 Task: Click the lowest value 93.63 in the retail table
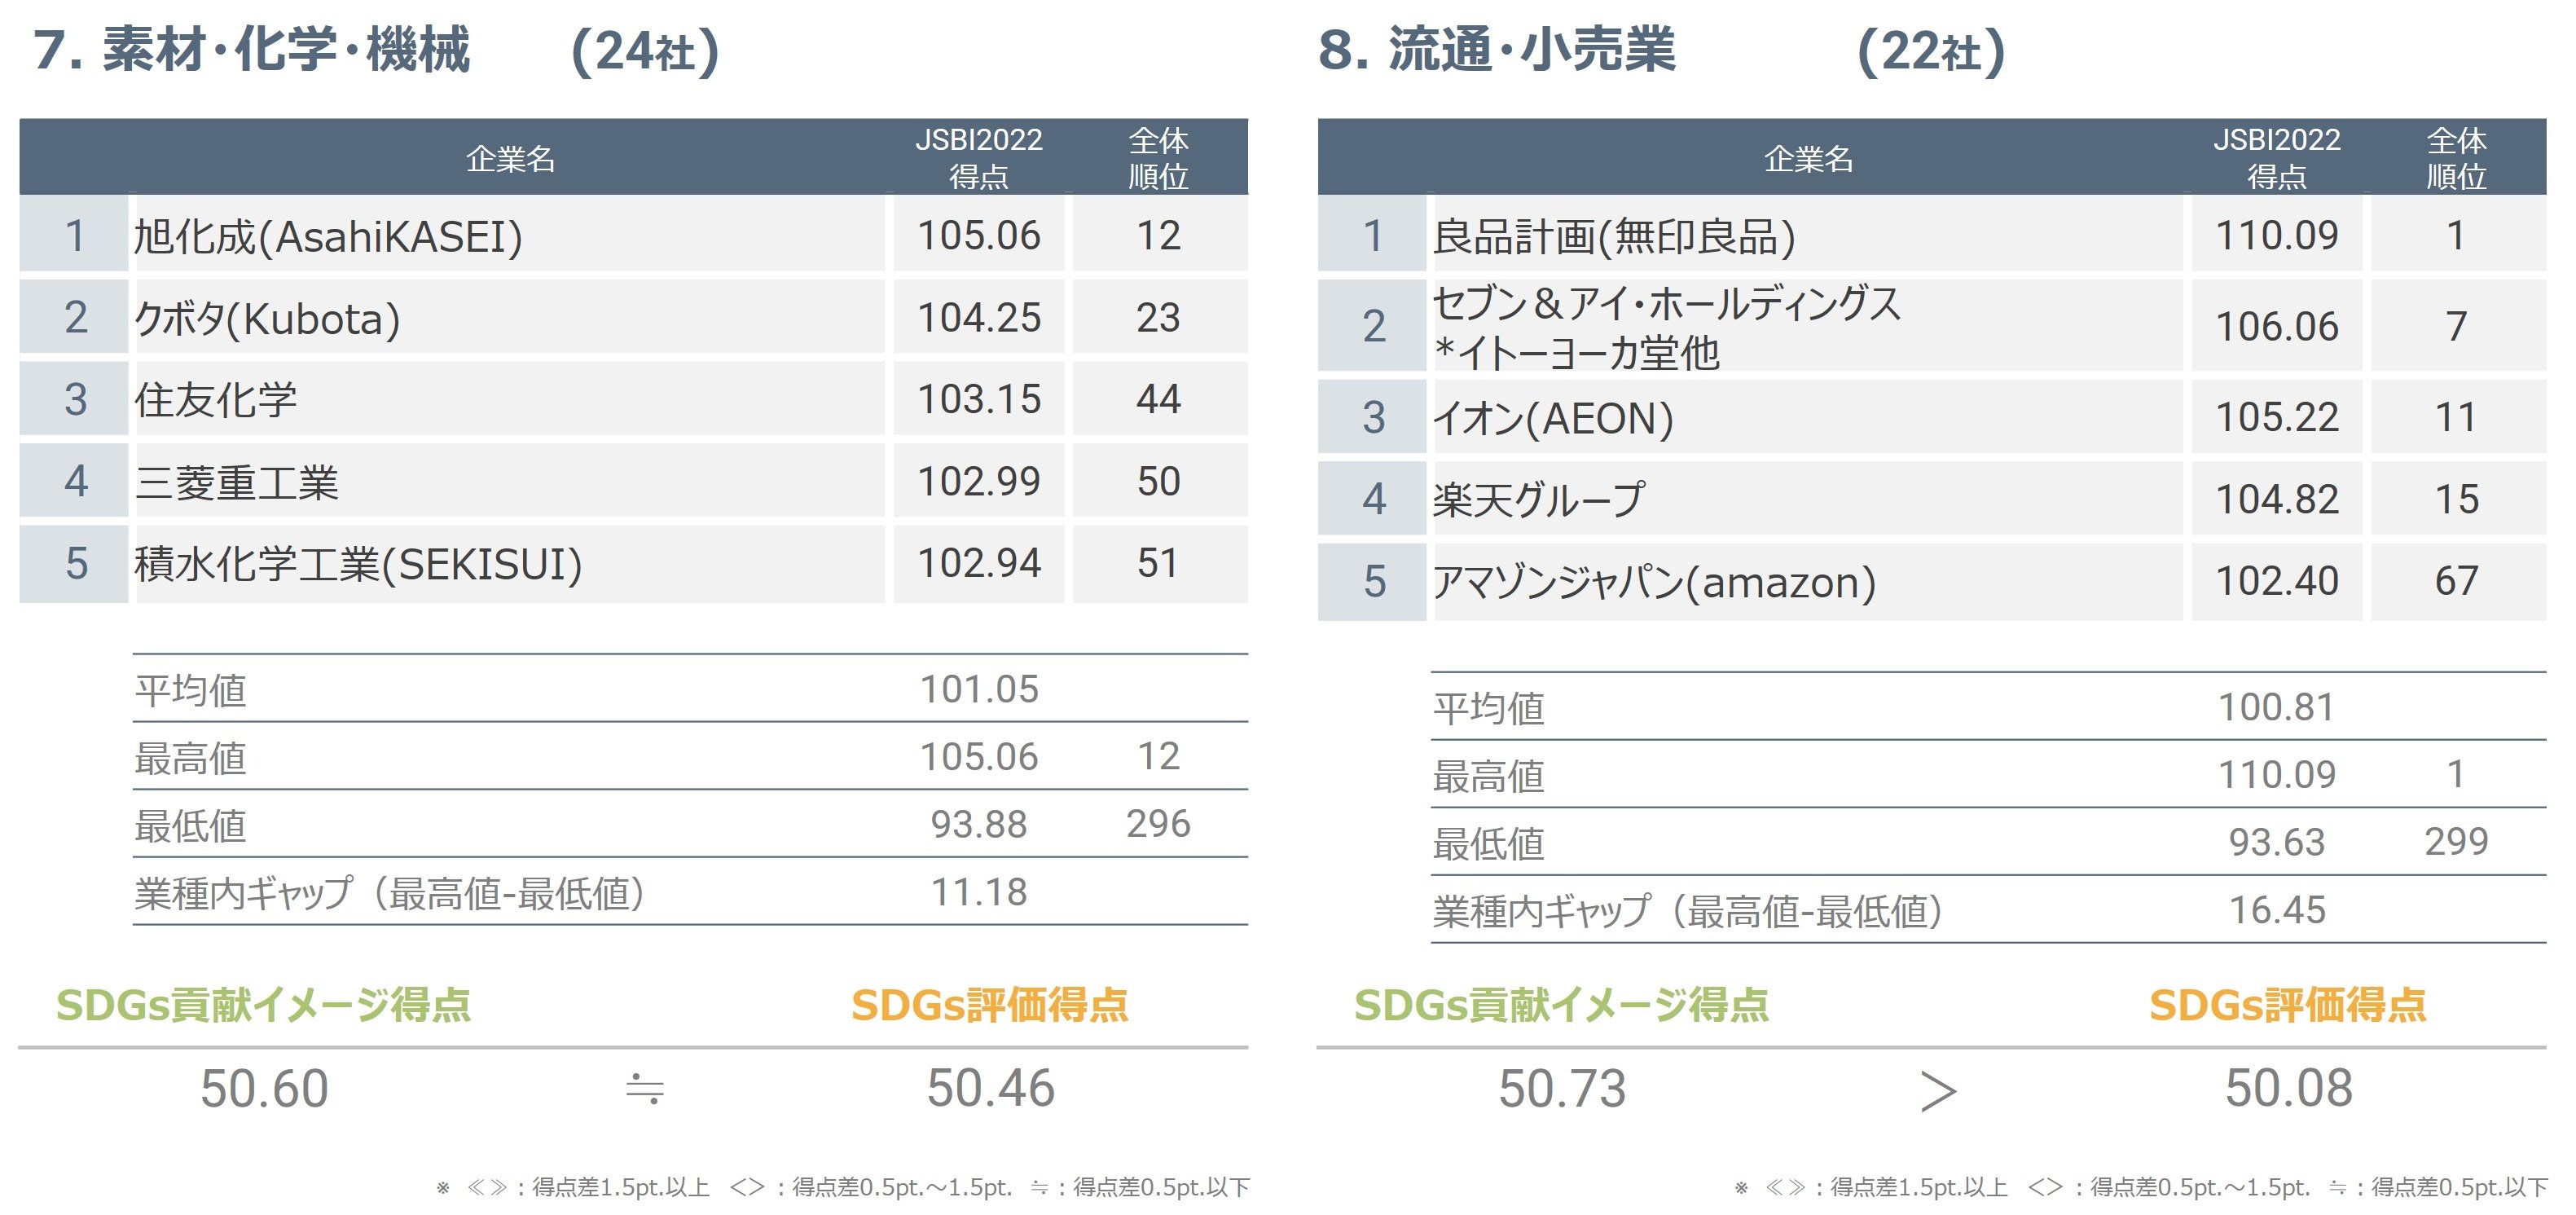(2277, 843)
